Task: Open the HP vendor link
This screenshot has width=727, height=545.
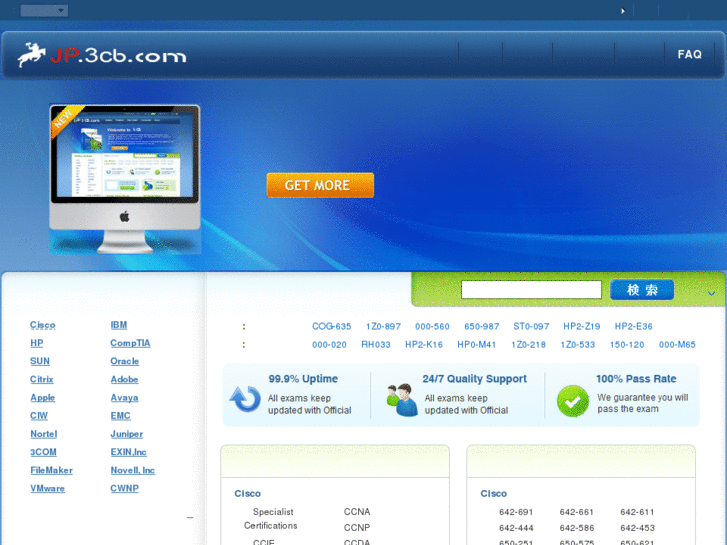Action: click(37, 343)
